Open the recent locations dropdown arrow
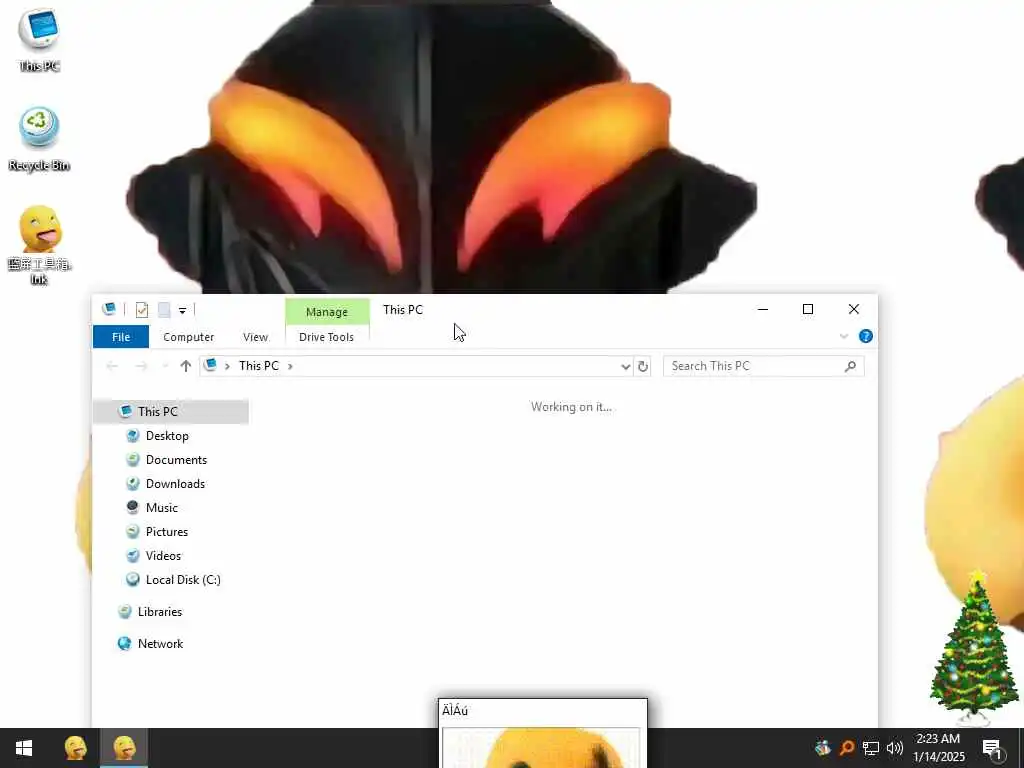Image resolution: width=1024 pixels, height=768 pixels. click(x=165, y=366)
